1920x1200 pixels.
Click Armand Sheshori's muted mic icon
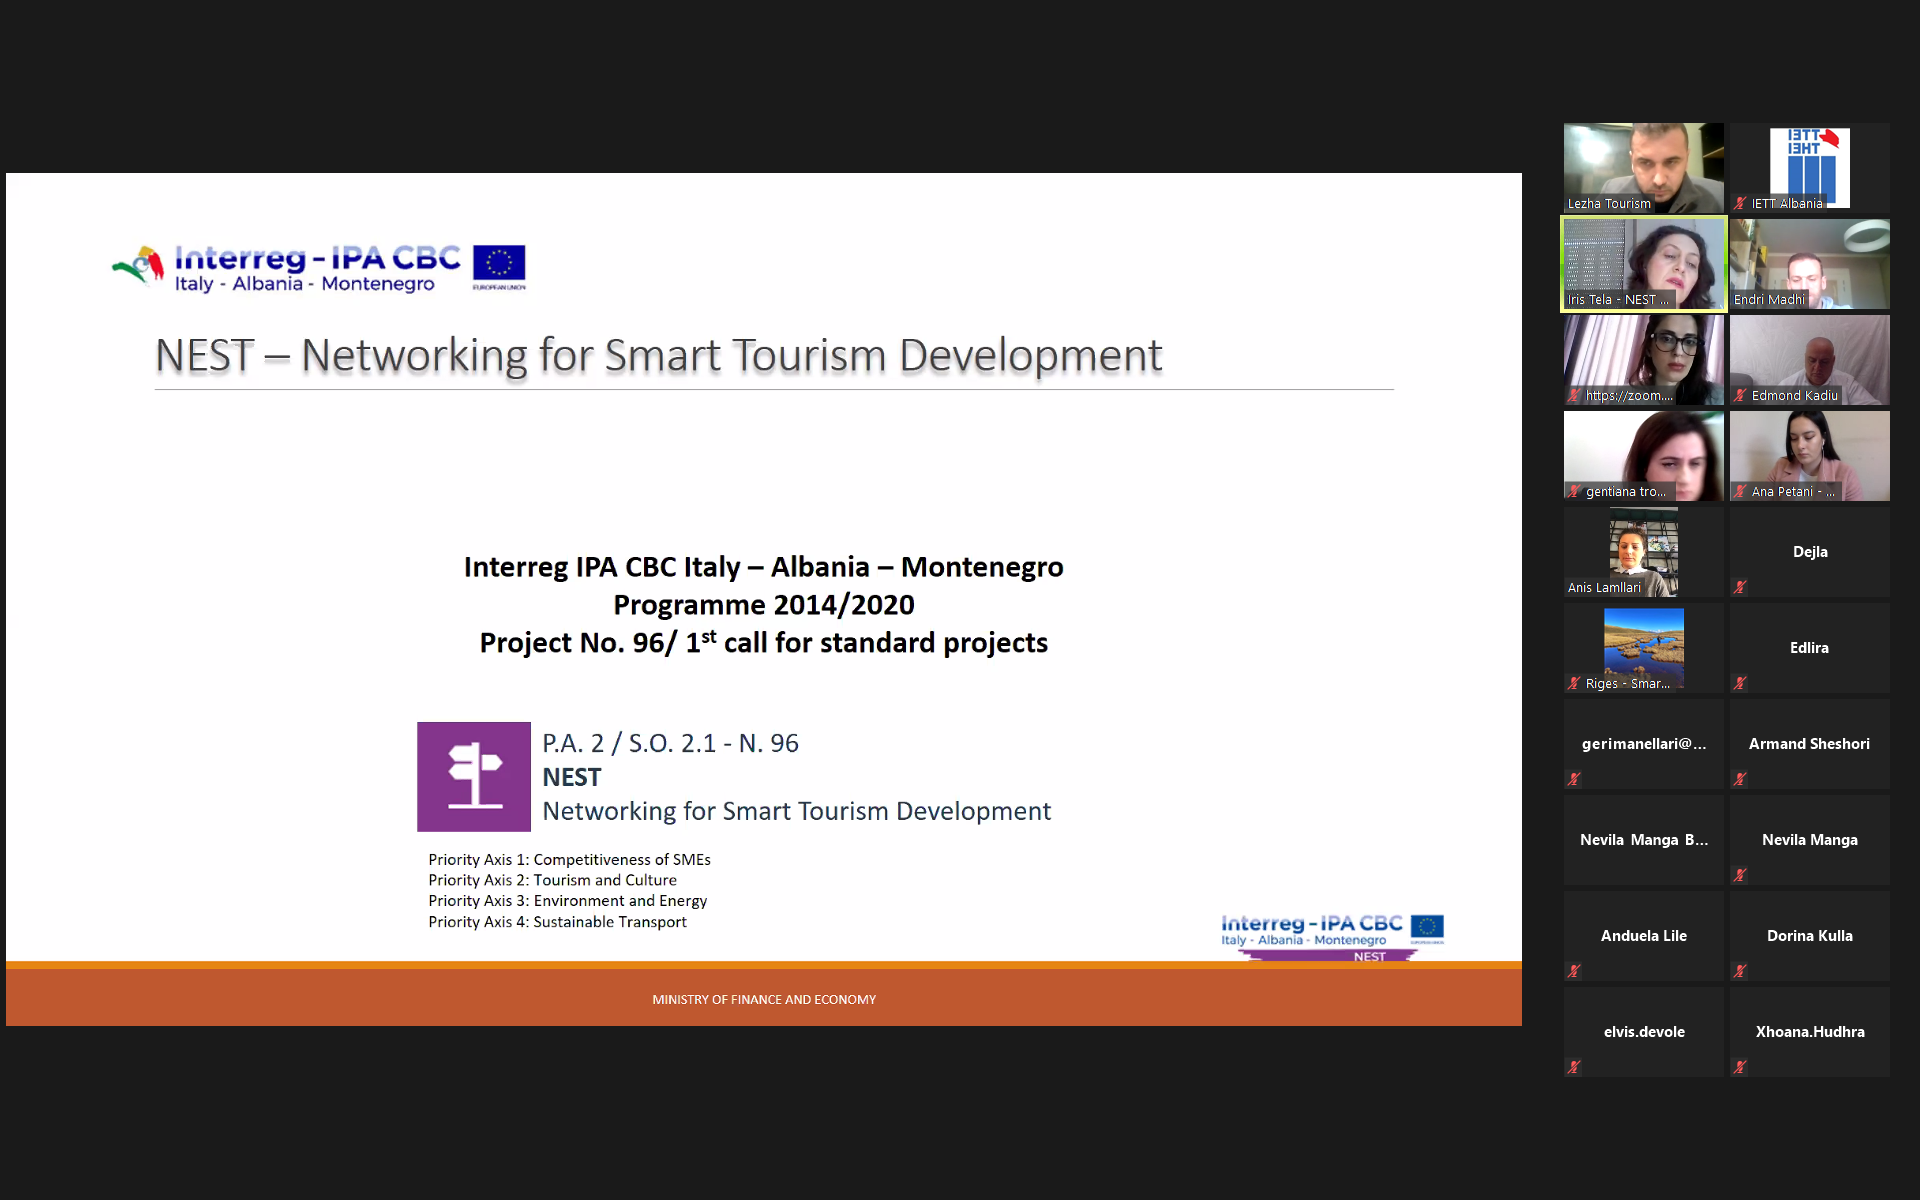pos(1740,779)
